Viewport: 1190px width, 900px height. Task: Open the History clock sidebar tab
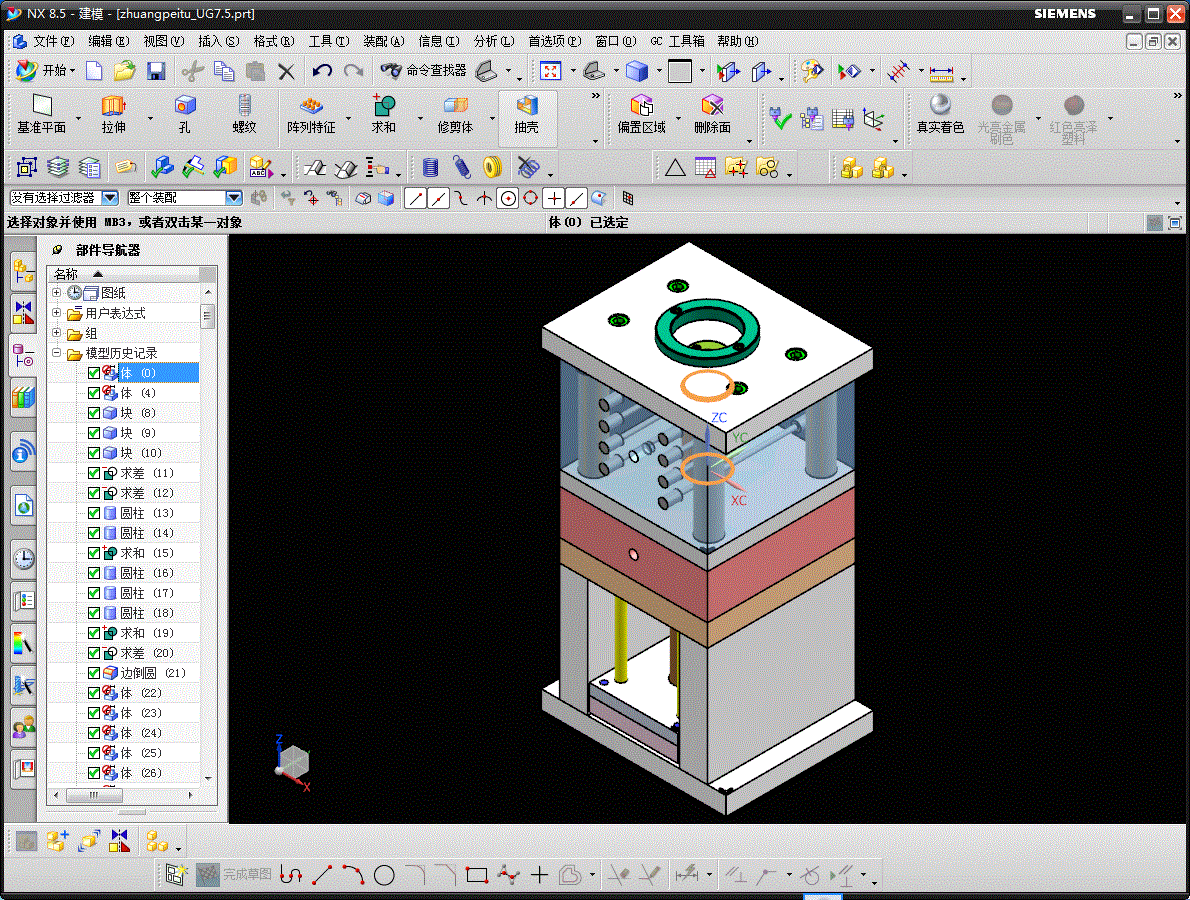pos(23,559)
